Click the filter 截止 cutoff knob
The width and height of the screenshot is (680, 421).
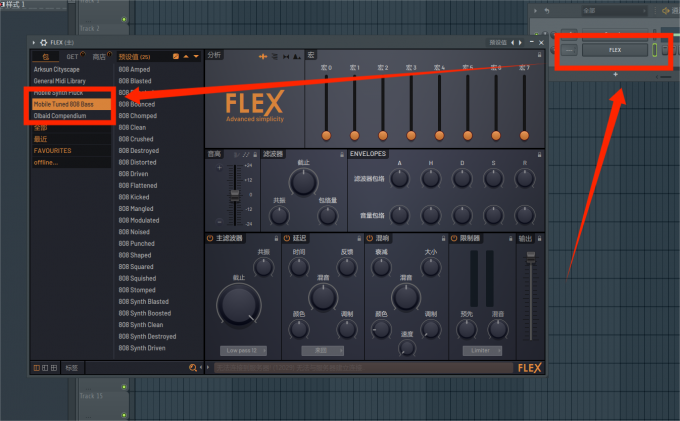[x=303, y=183]
